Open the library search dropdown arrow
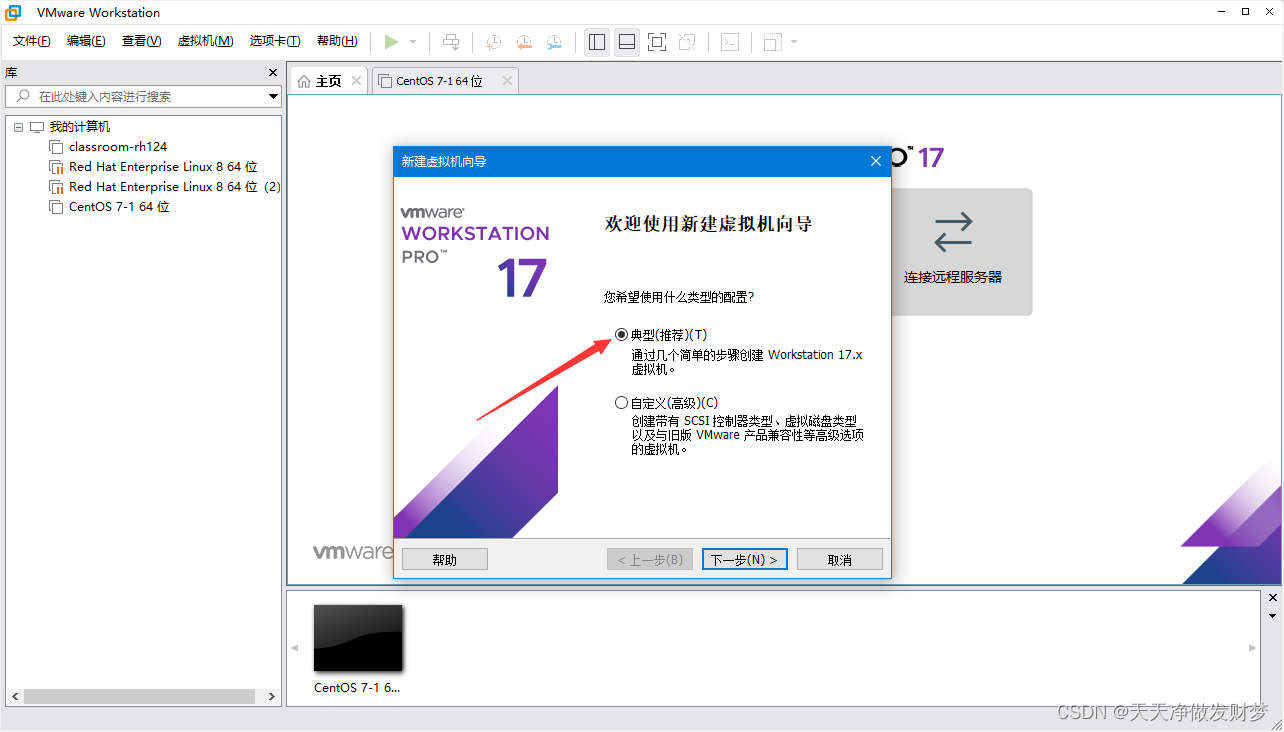The image size is (1284, 732). pyautogui.click(x=273, y=97)
